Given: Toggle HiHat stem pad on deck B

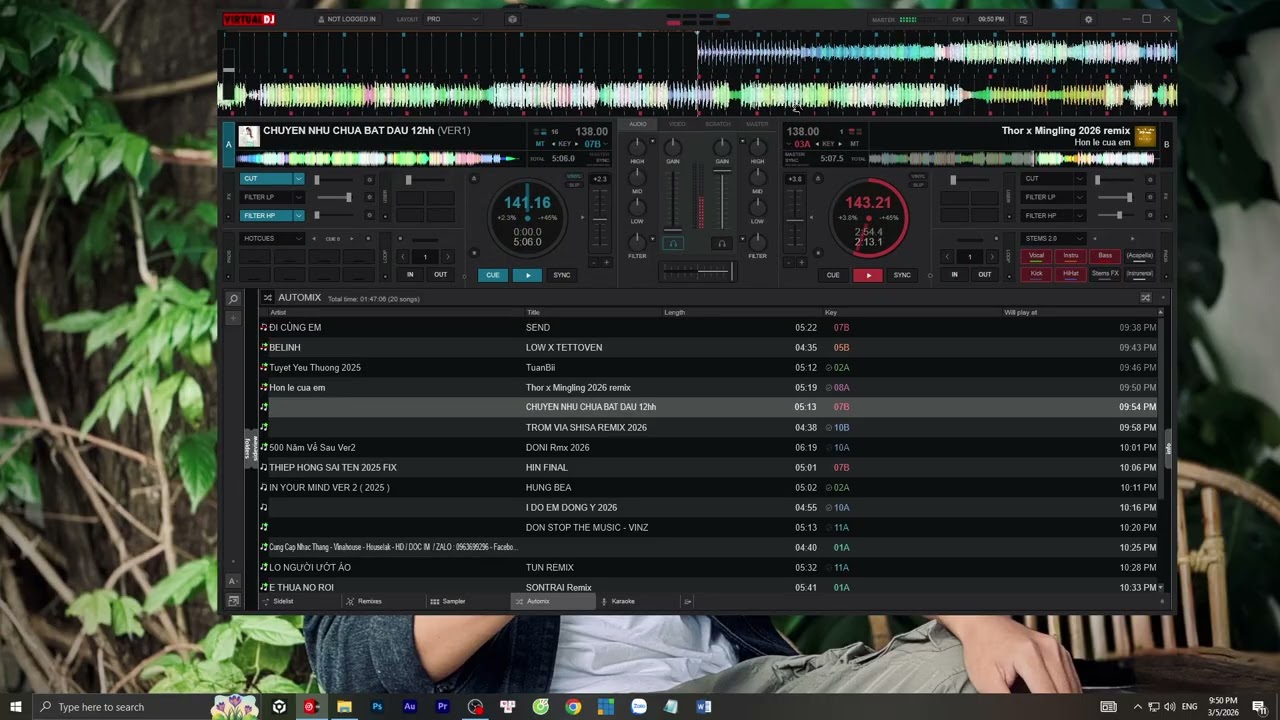Looking at the screenshot, I should pyautogui.click(x=1070, y=273).
